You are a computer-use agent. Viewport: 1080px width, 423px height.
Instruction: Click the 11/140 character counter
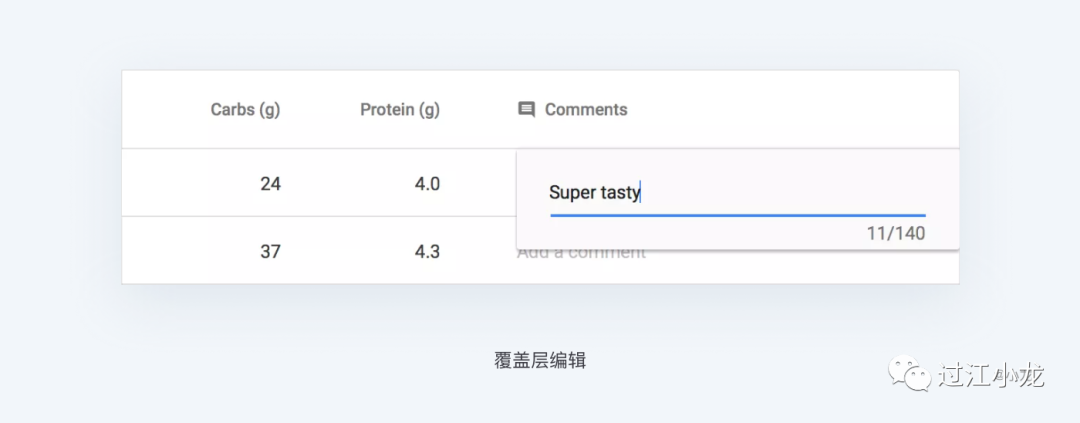point(895,234)
